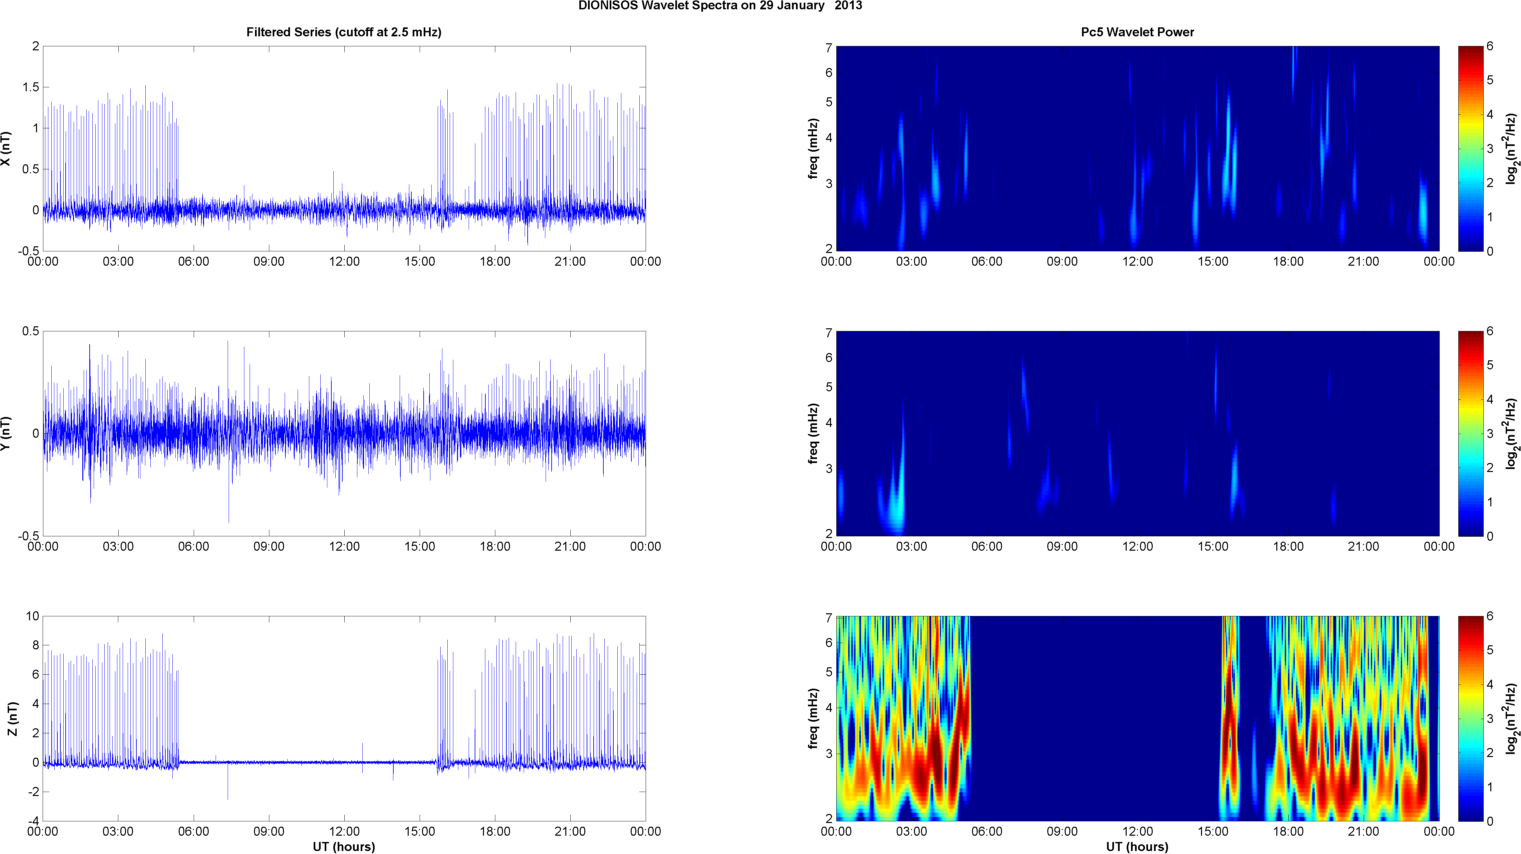The width and height of the screenshot is (1521, 854).
Task: Click the '12:00' tick under the X filtered series
Action: click(344, 262)
